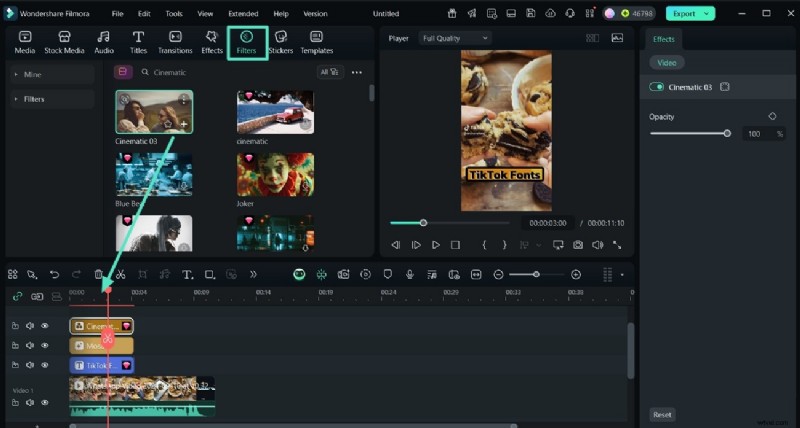
Task: Click the split scissors icon in timeline toolbar
Action: 120,274
